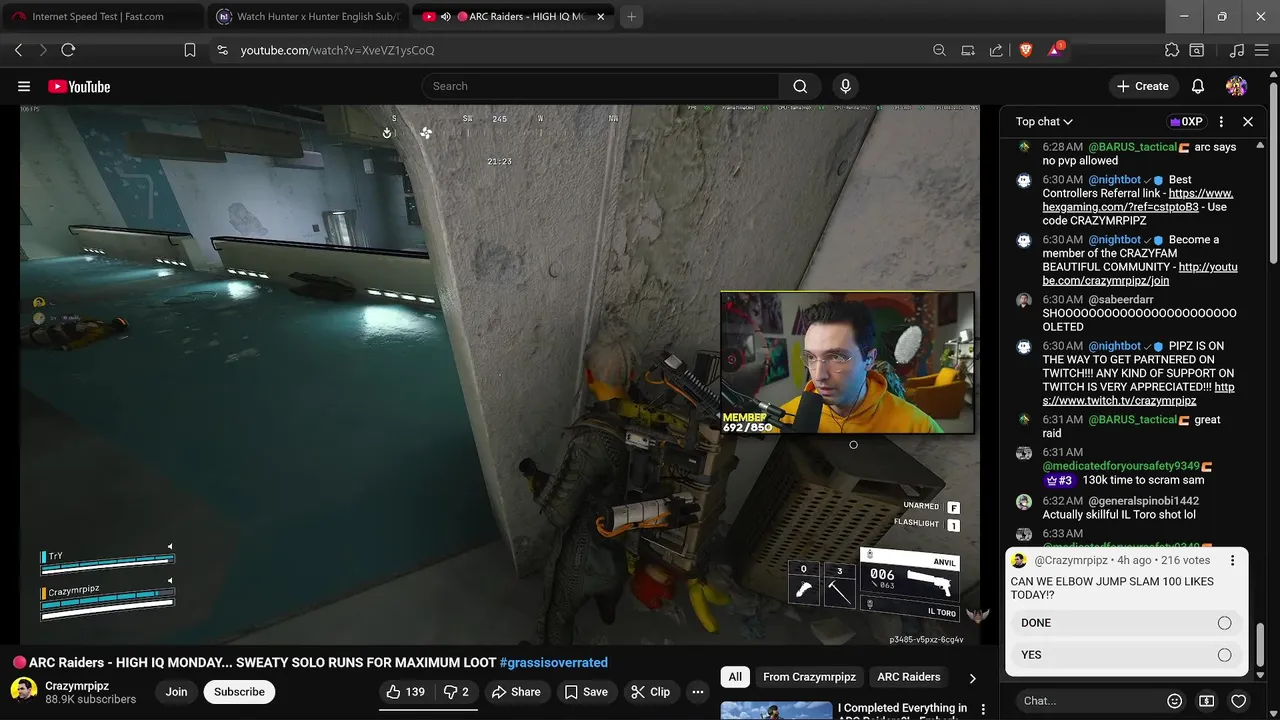The width and height of the screenshot is (1280, 720).
Task: Click the Create button
Action: 1142,87
